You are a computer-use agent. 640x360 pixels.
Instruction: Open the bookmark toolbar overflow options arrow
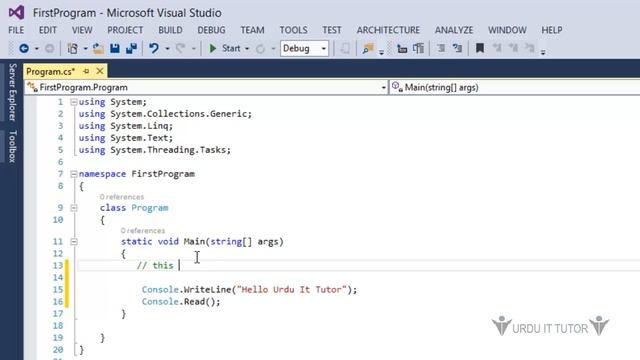click(543, 52)
